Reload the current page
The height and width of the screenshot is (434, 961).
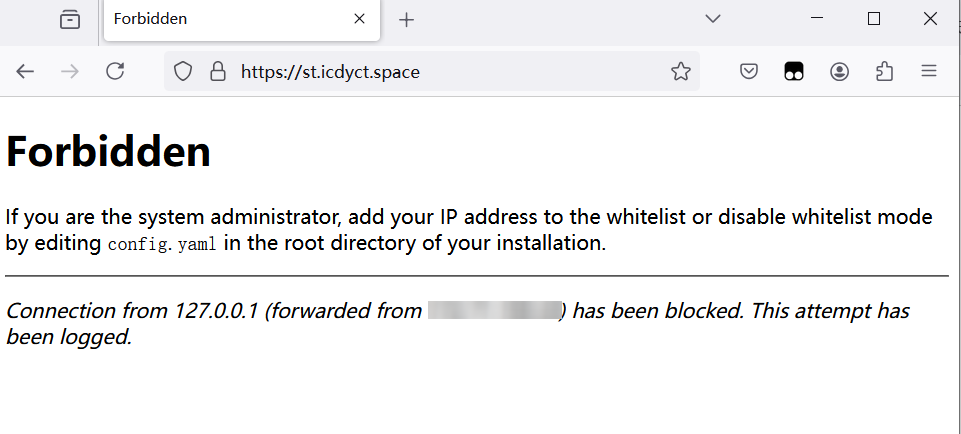[115, 71]
